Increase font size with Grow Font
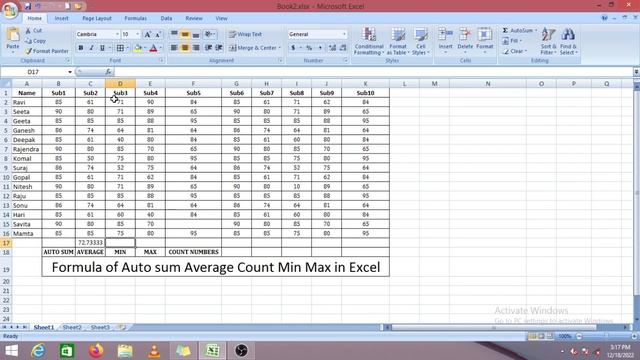This screenshot has width=640, height=360. [148, 34]
